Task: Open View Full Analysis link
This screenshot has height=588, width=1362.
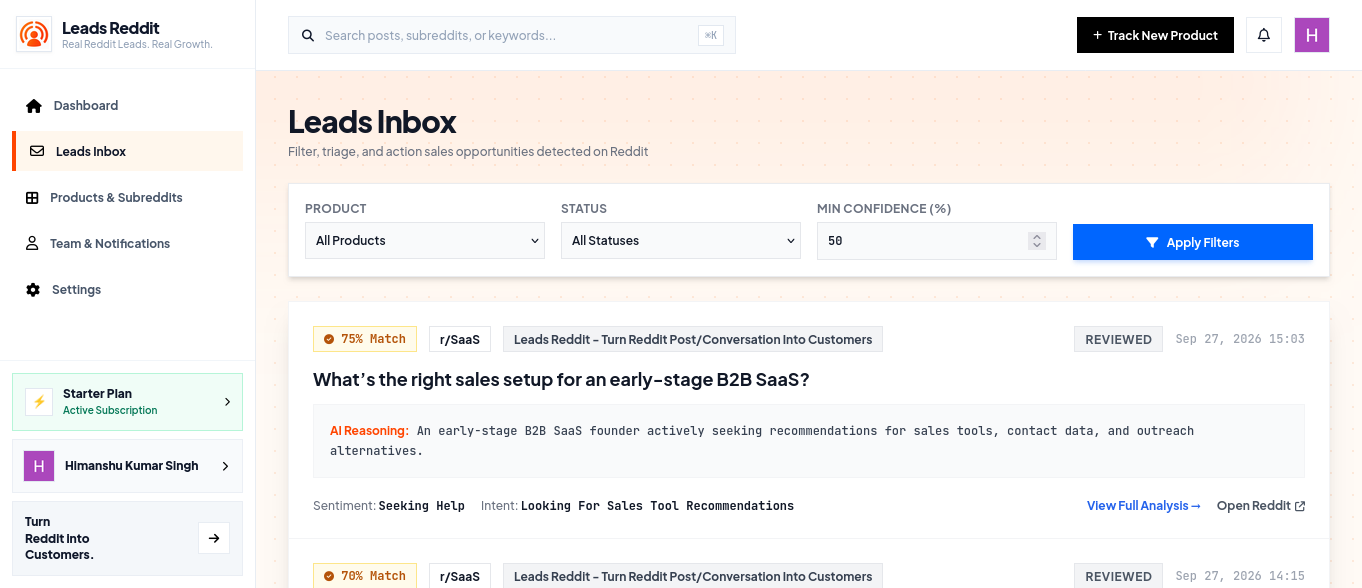Action: [x=1144, y=506]
